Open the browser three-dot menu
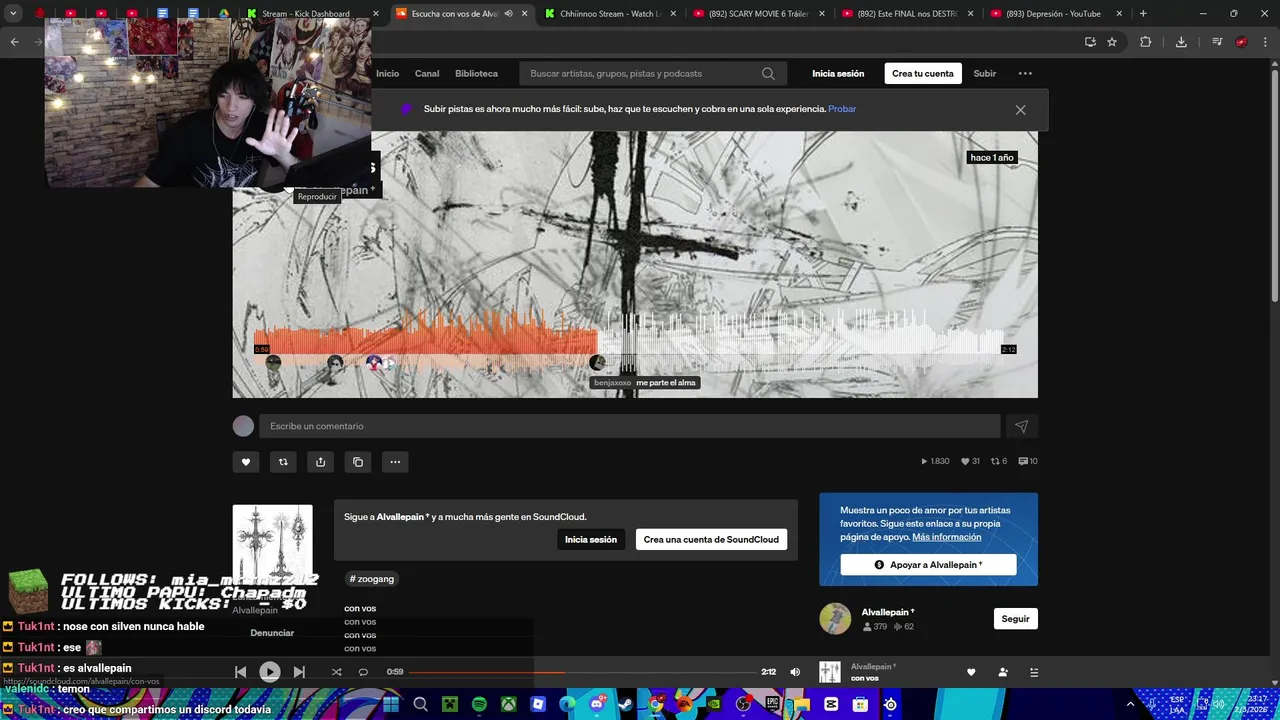 tap(1265, 42)
